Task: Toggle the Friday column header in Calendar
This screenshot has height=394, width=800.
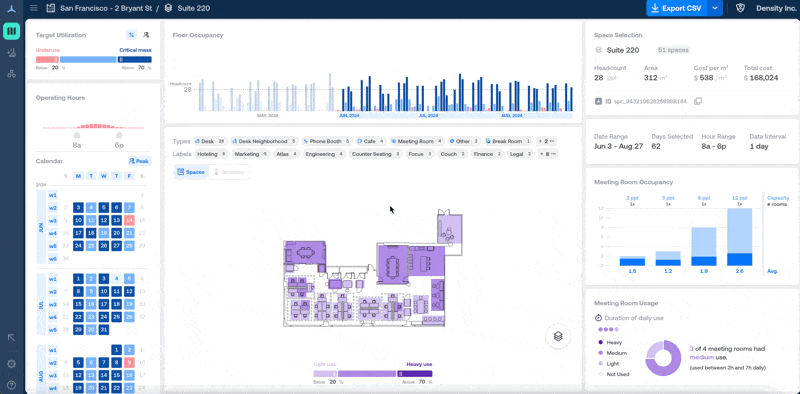Action: click(130, 176)
